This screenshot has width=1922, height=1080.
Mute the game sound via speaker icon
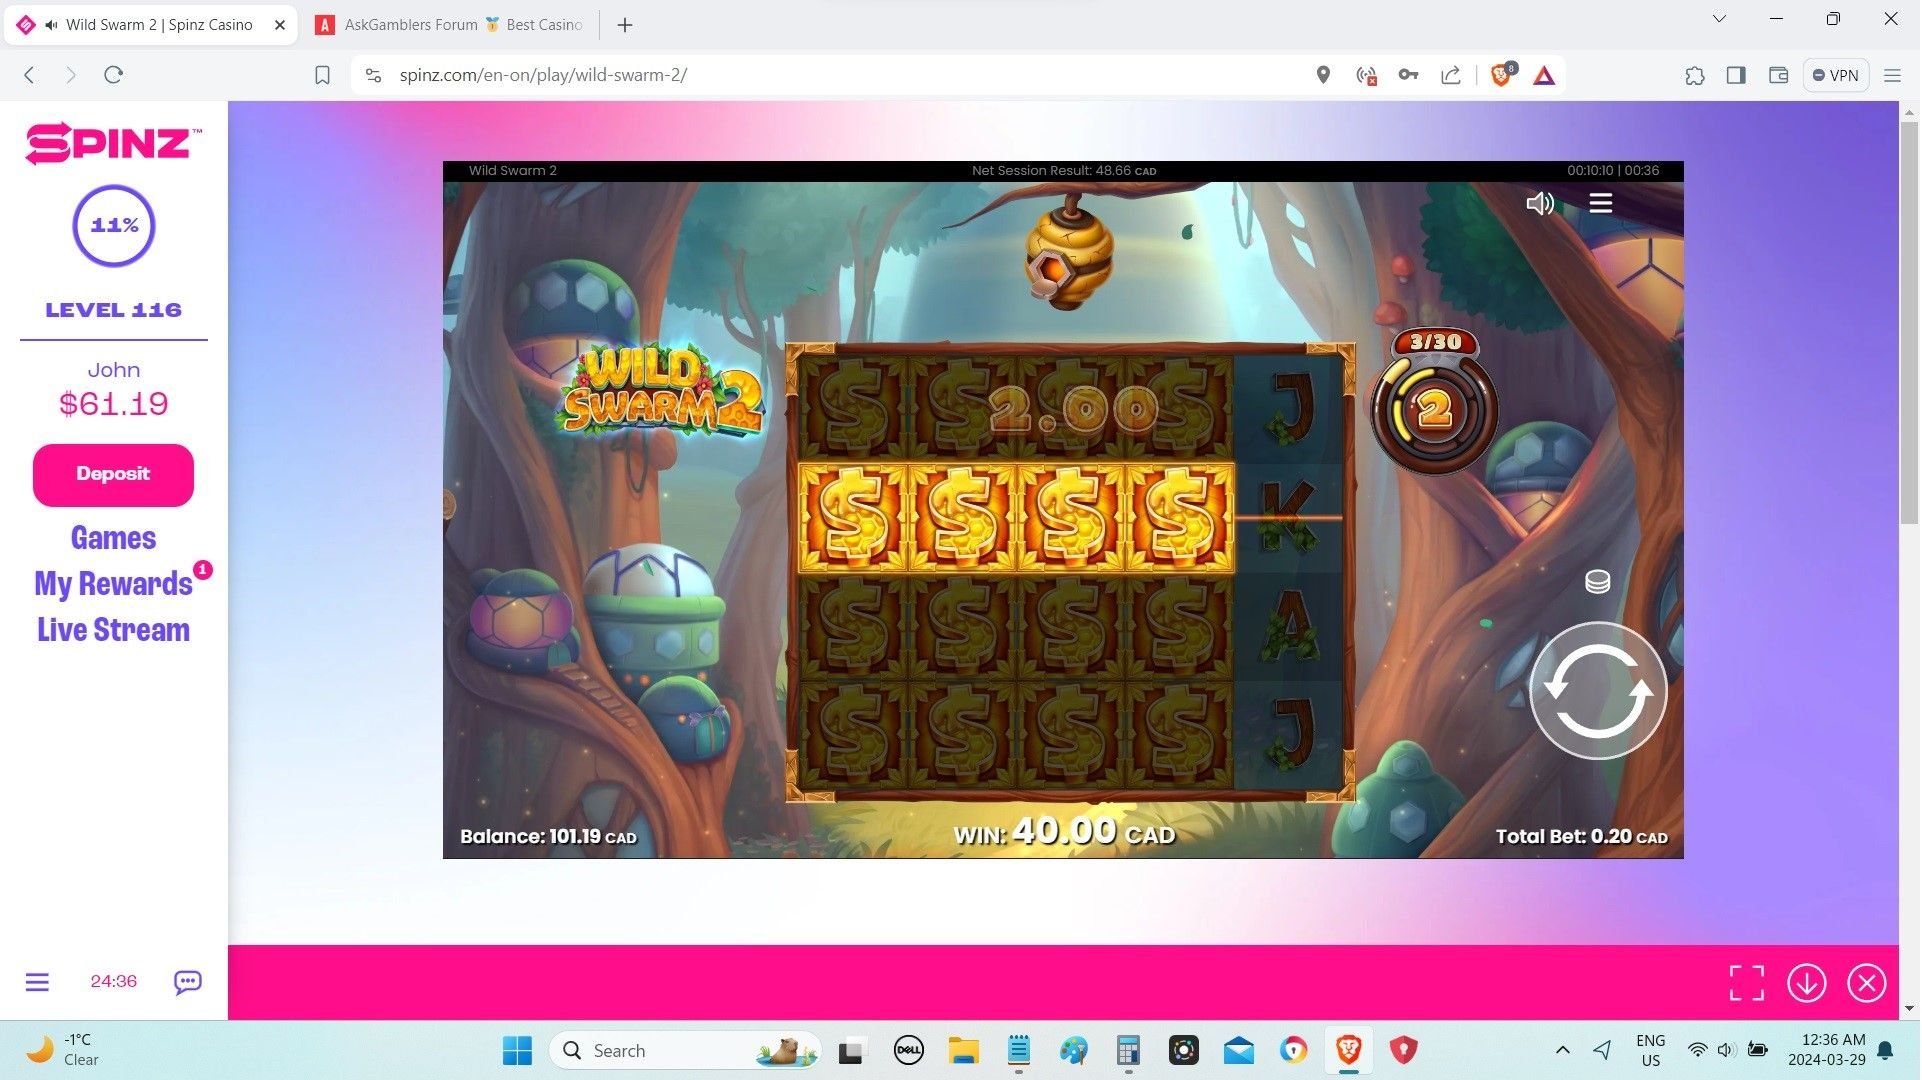coord(1540,203)
